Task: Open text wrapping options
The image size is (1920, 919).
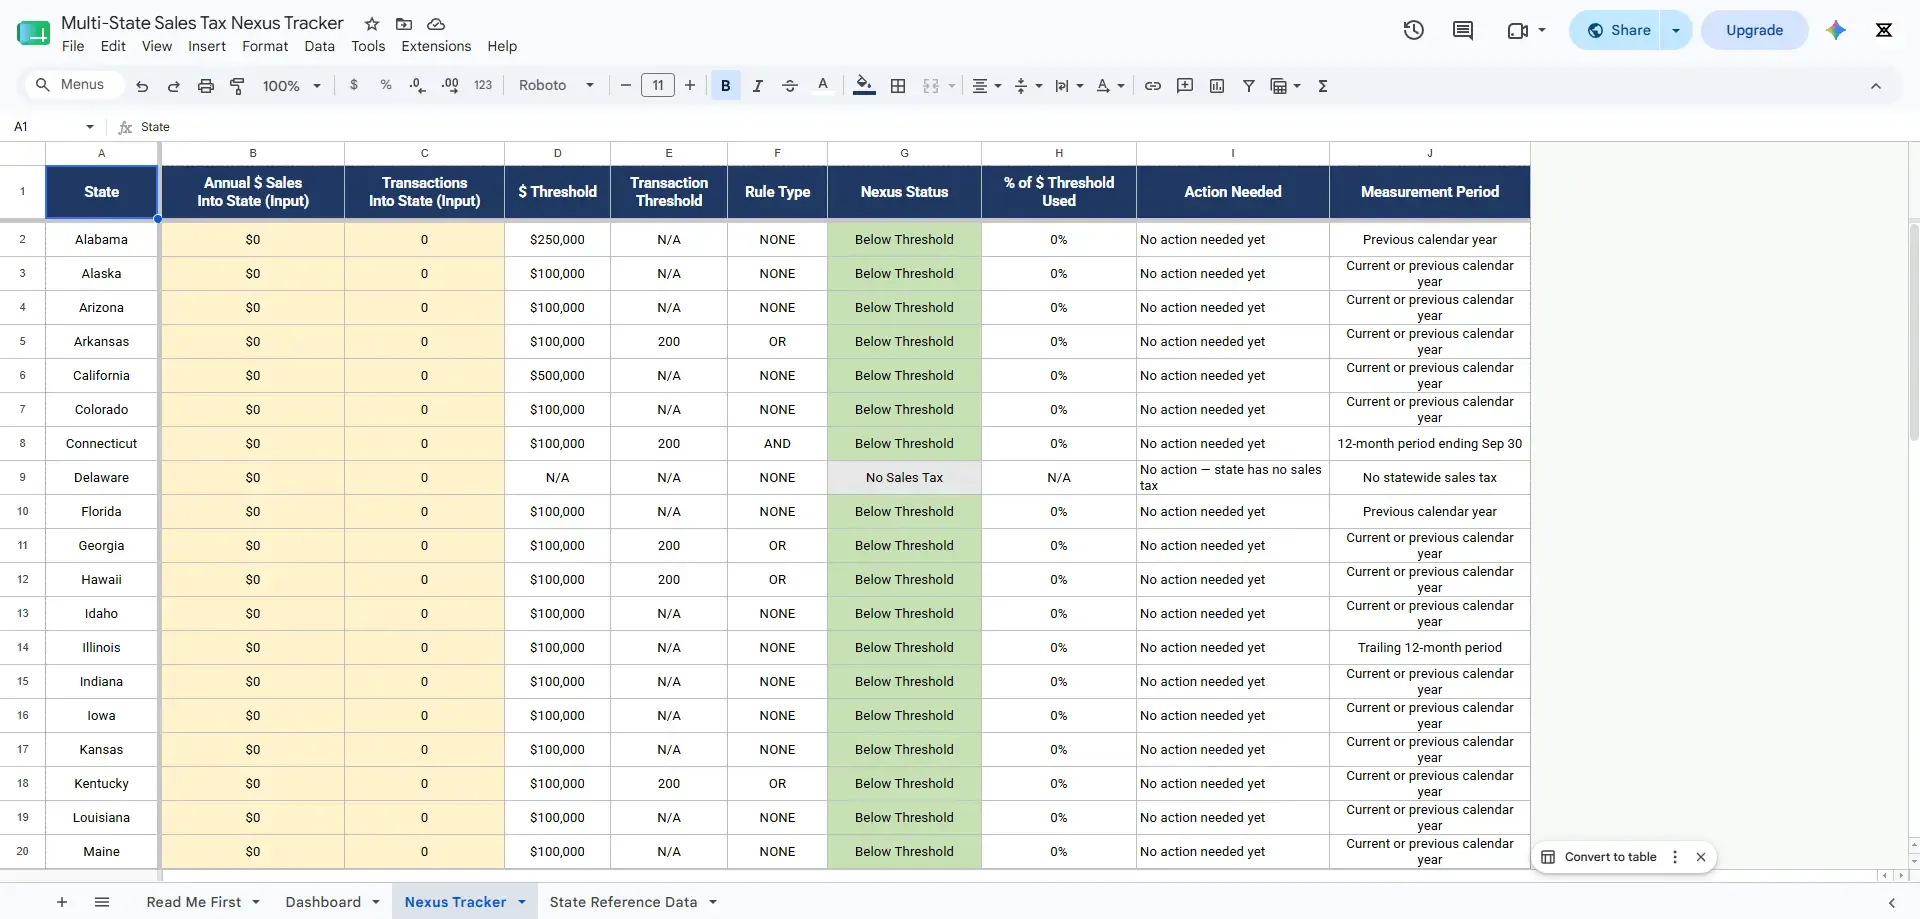Action: (x=1069, y=86)
